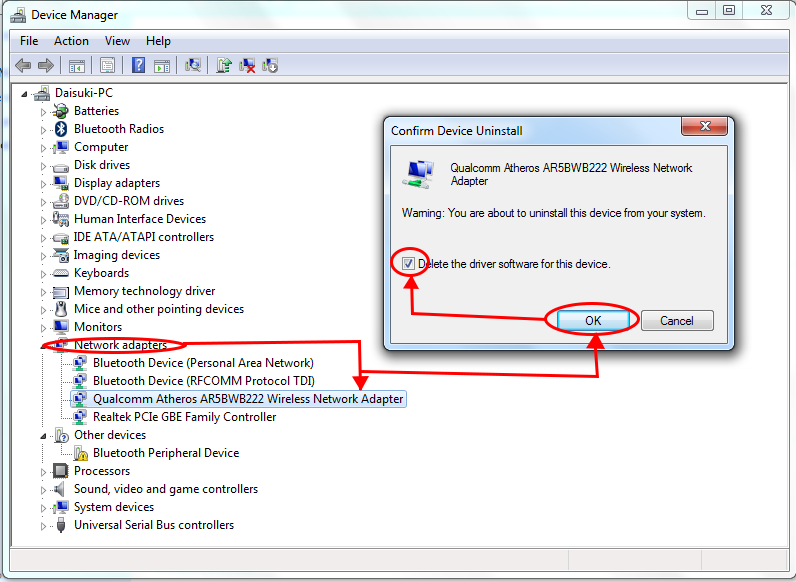Screen dimensions: 796x582
Task: Select the System devices label
Action: pyautogui.click(x=114, y=507)
